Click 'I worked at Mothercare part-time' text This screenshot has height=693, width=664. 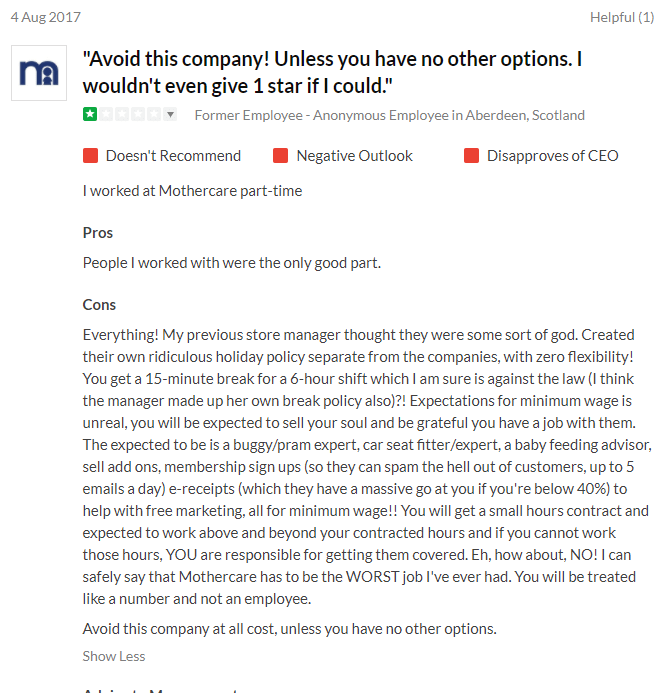[x=192, y=191]
